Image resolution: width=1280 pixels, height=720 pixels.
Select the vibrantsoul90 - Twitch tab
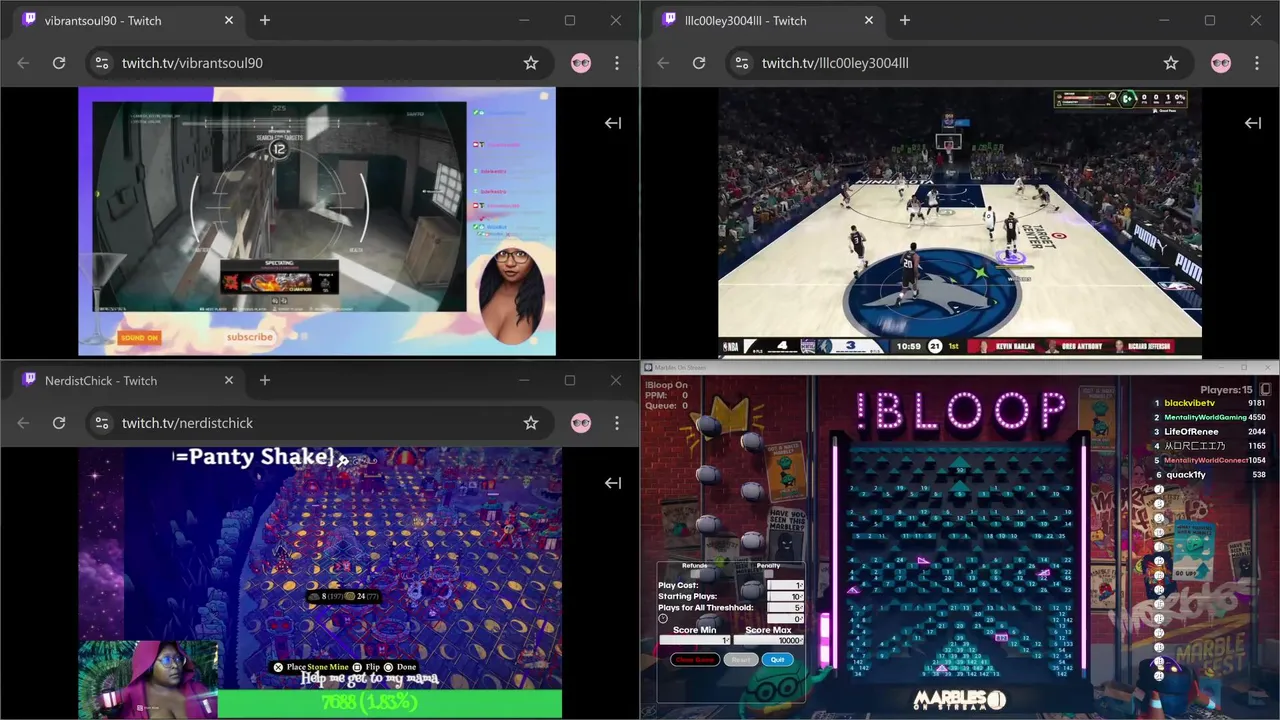tap(128, 20)
